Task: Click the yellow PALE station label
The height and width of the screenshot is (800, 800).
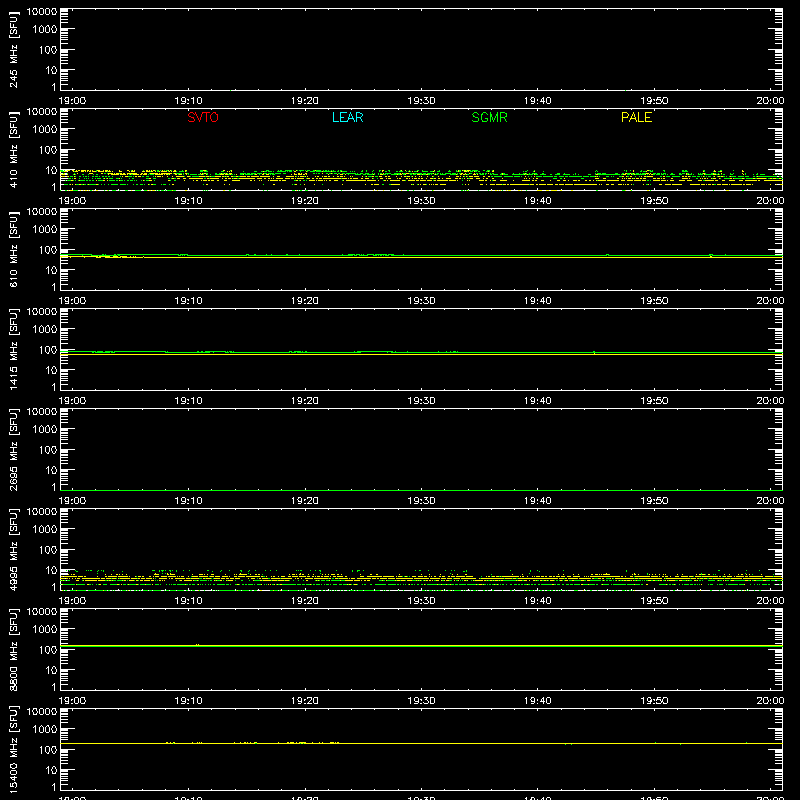Action: point(636,117)
